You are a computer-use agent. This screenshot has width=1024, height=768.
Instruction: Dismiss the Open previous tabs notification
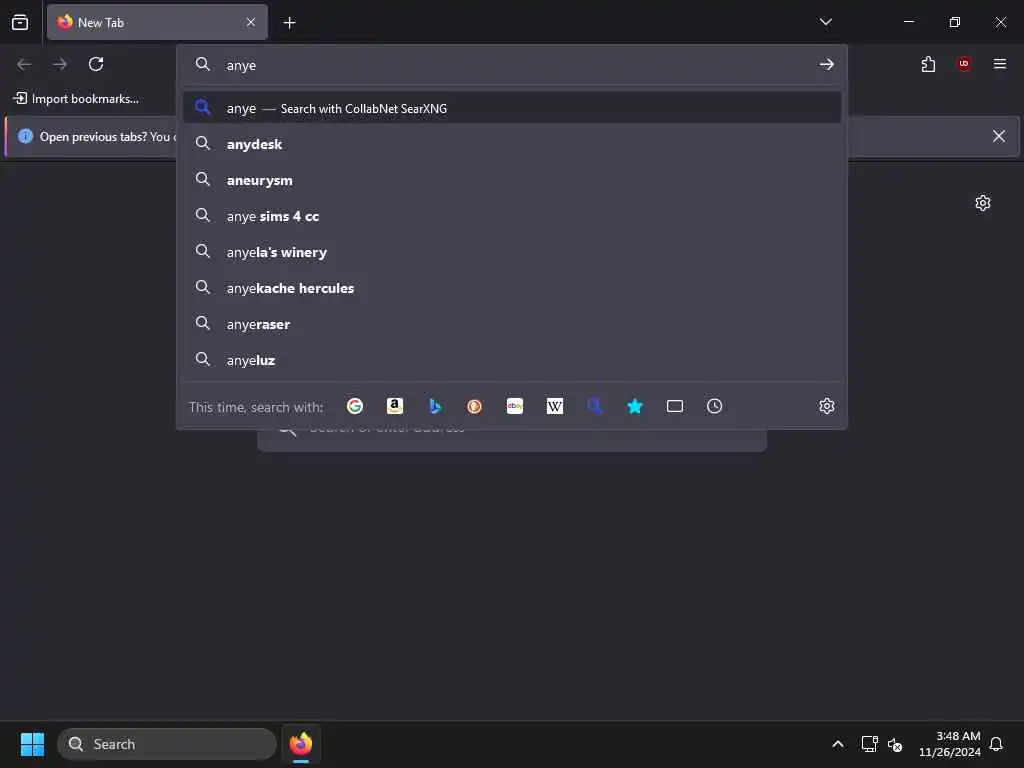tap(999, 136)
